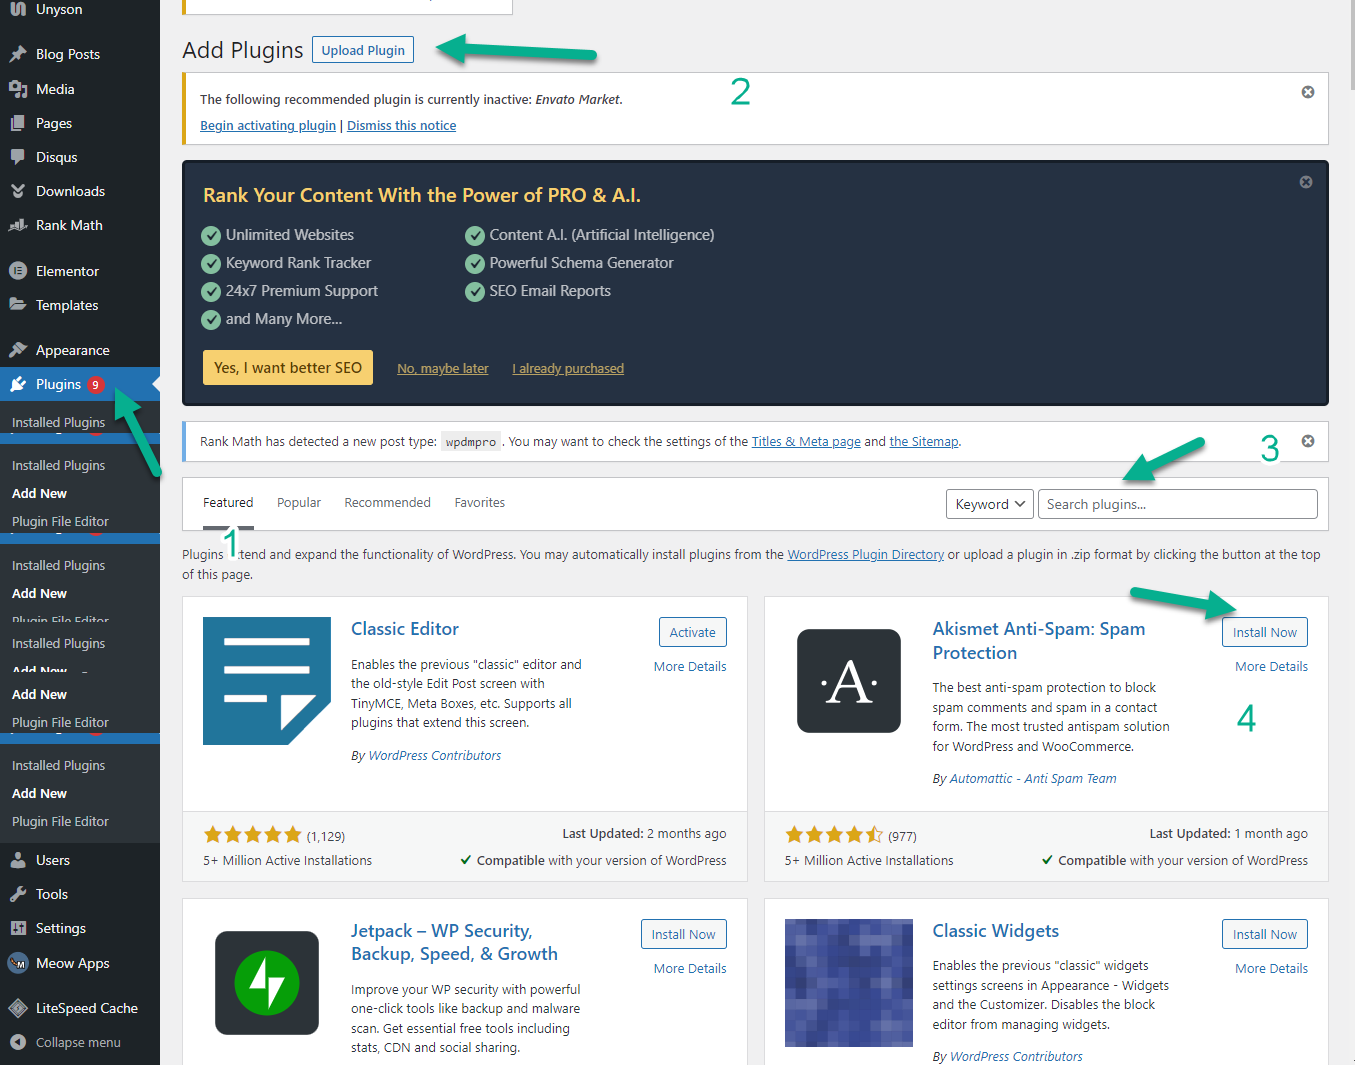Open the Disqus comments icon

click(x=18, y=157)
